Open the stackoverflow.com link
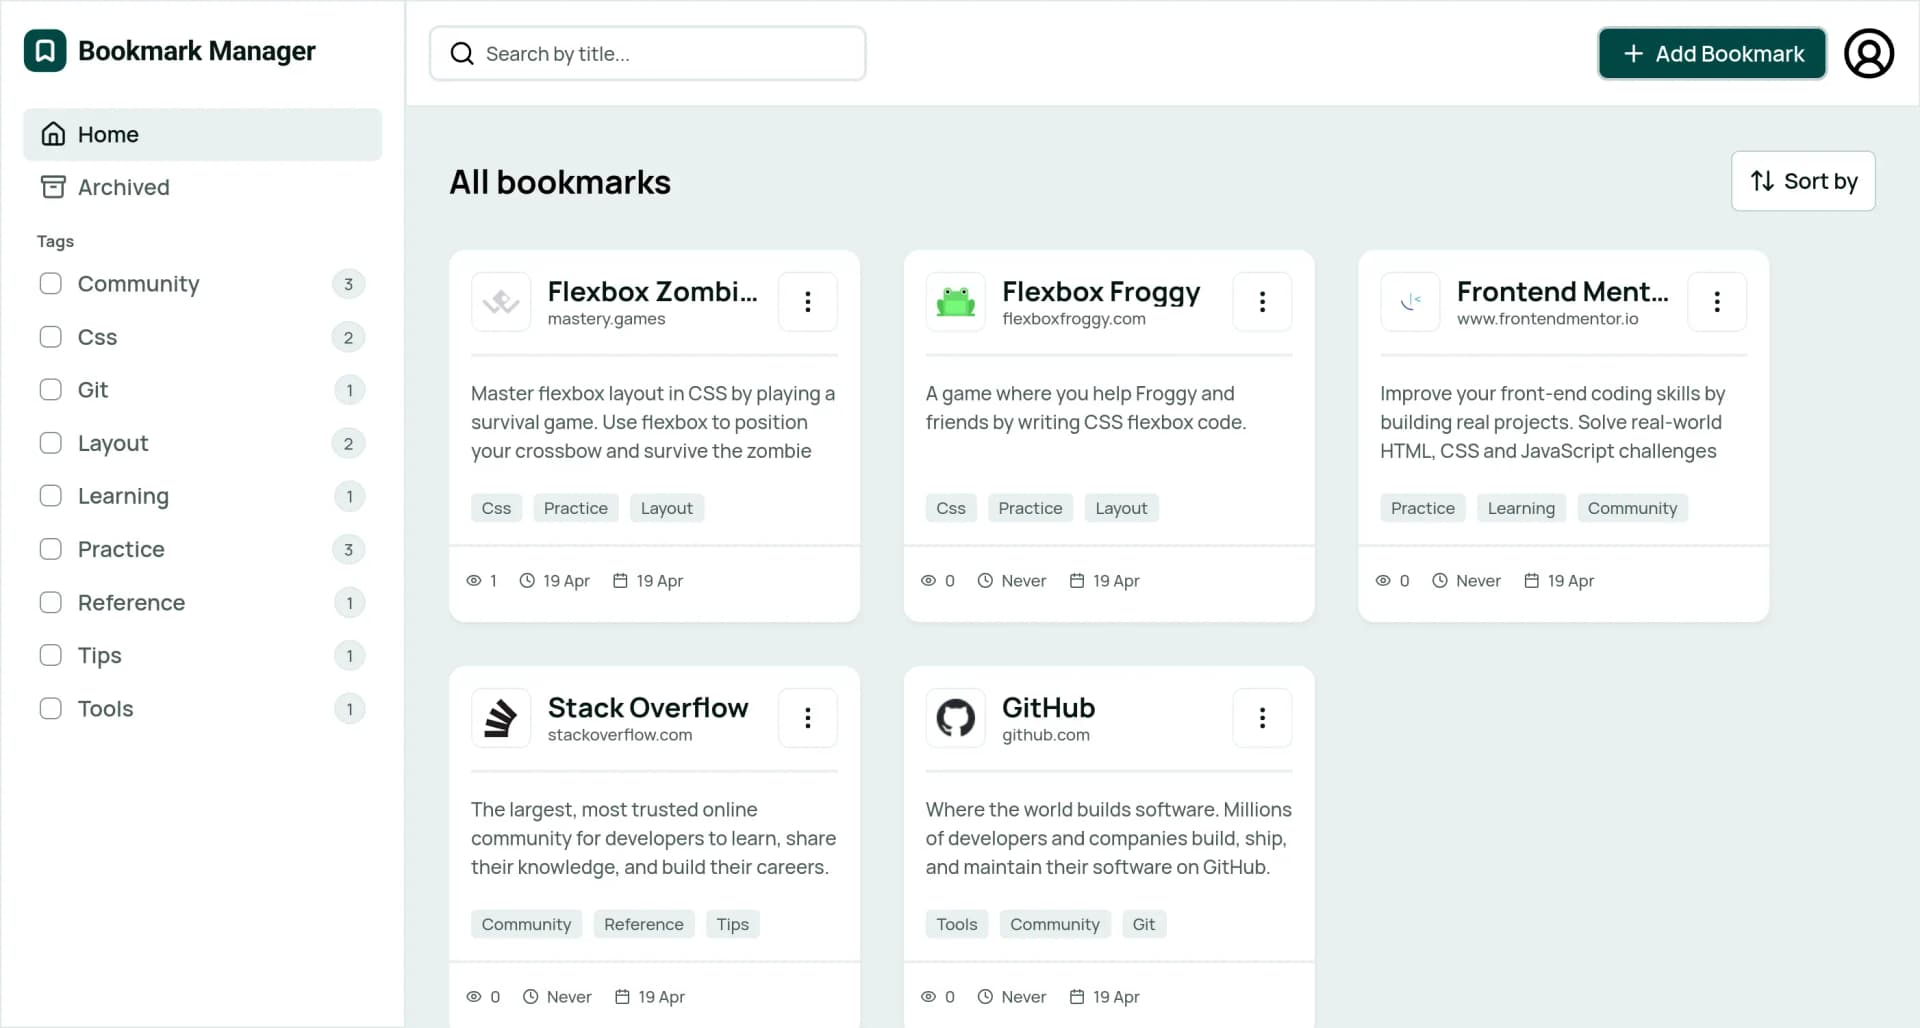 620,735
